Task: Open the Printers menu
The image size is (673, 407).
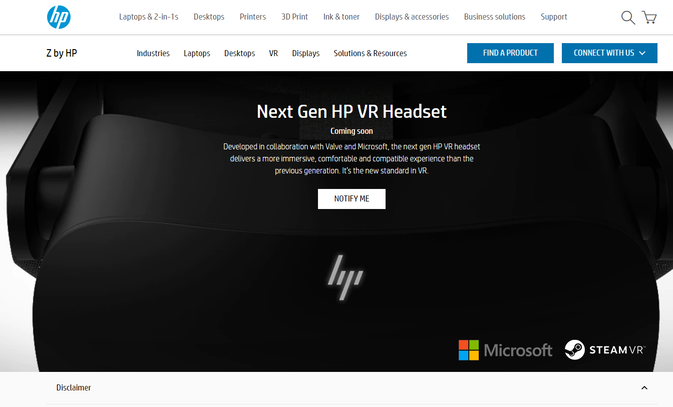Action: click(x=252, y=17)
